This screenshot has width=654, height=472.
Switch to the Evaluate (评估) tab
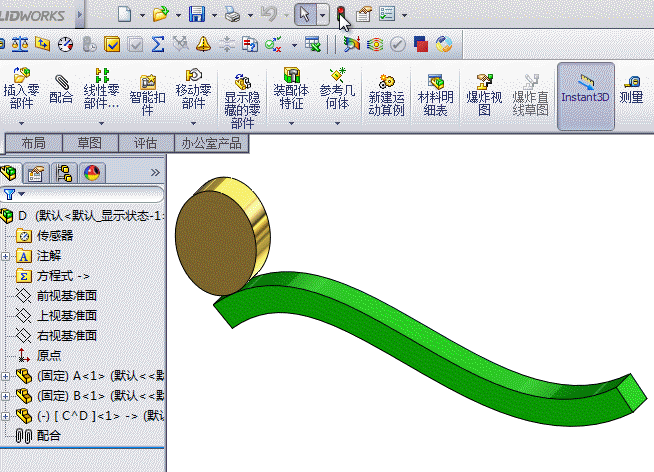(146, 143)
